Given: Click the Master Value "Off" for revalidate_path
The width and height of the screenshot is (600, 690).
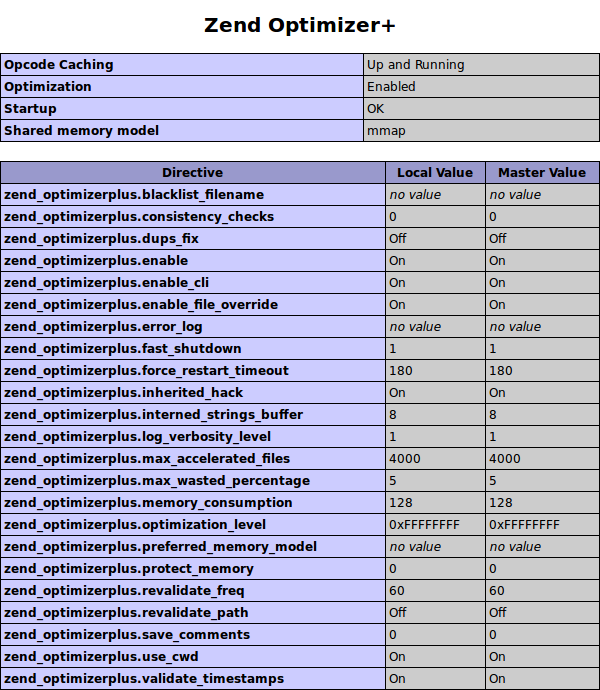Looking at the screenshot, I should [497, 613].
